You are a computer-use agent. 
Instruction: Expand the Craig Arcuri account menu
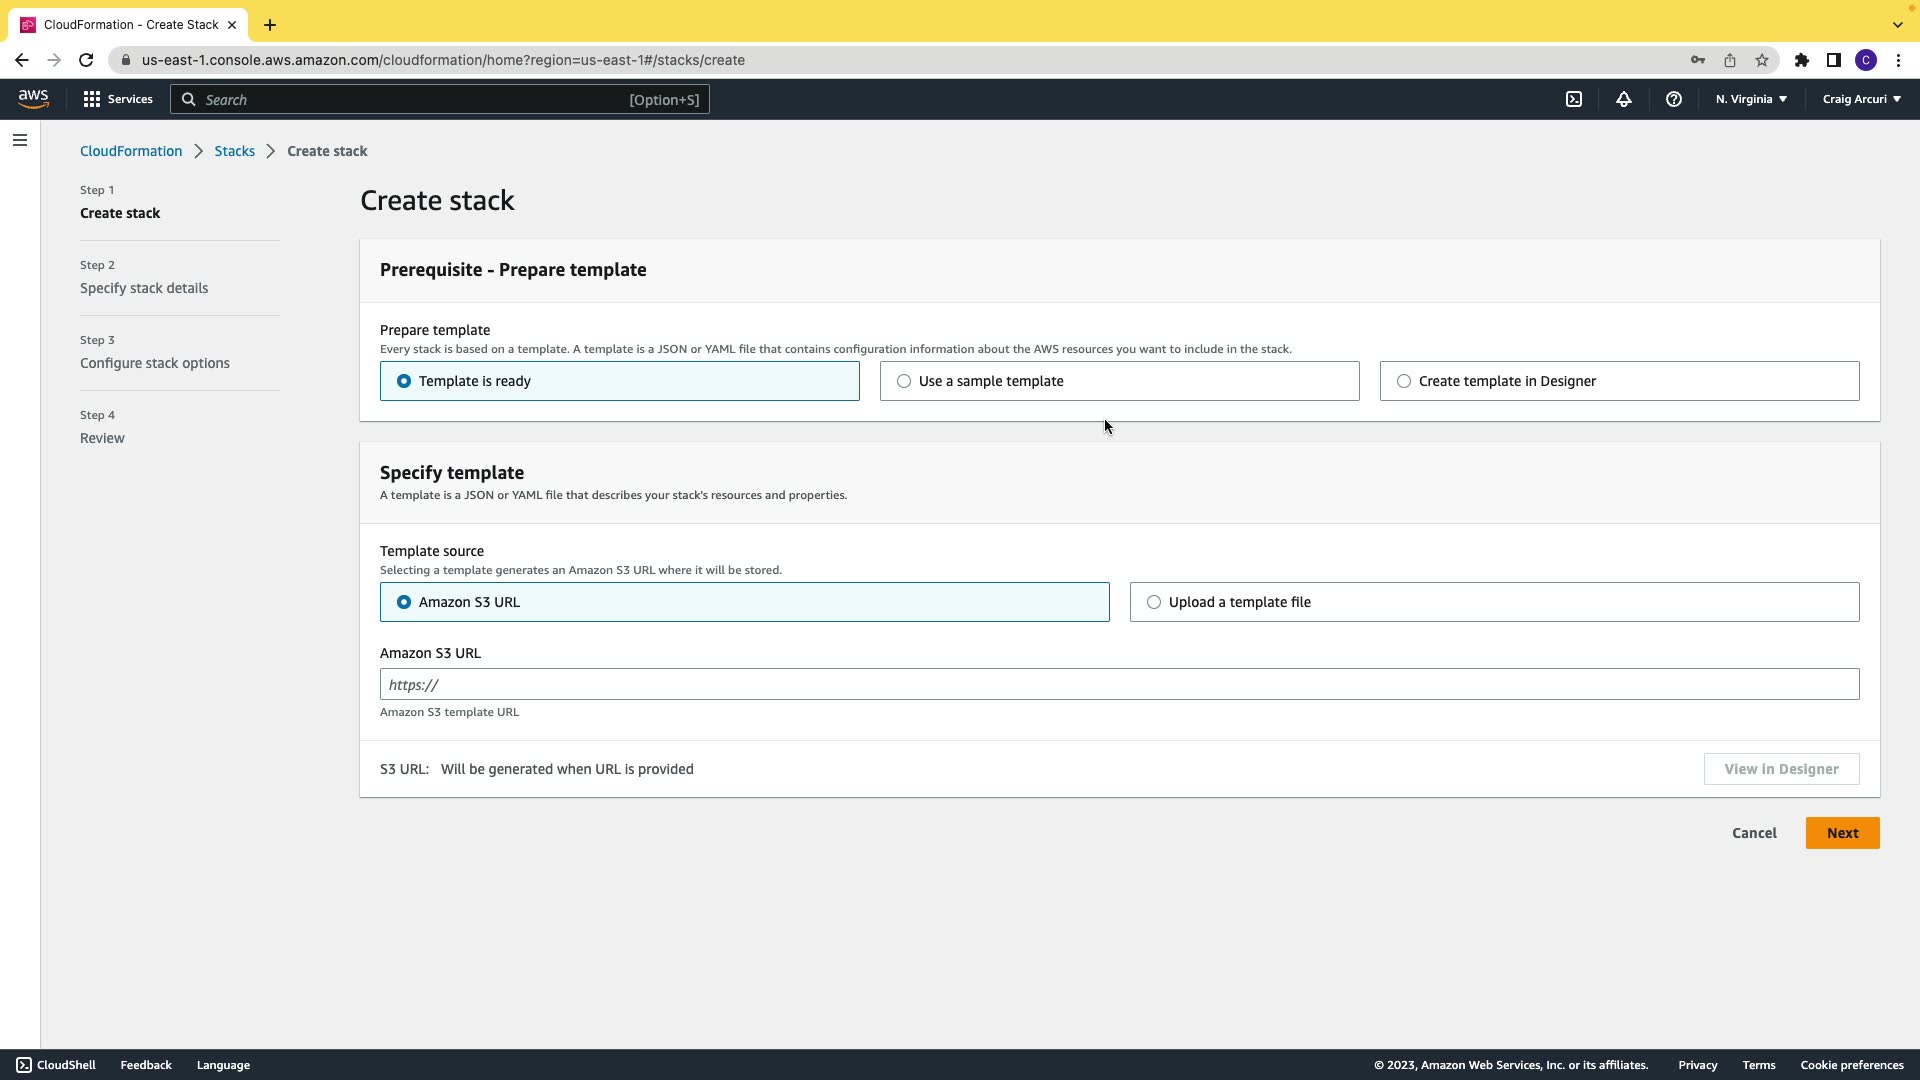(1861, 99)
